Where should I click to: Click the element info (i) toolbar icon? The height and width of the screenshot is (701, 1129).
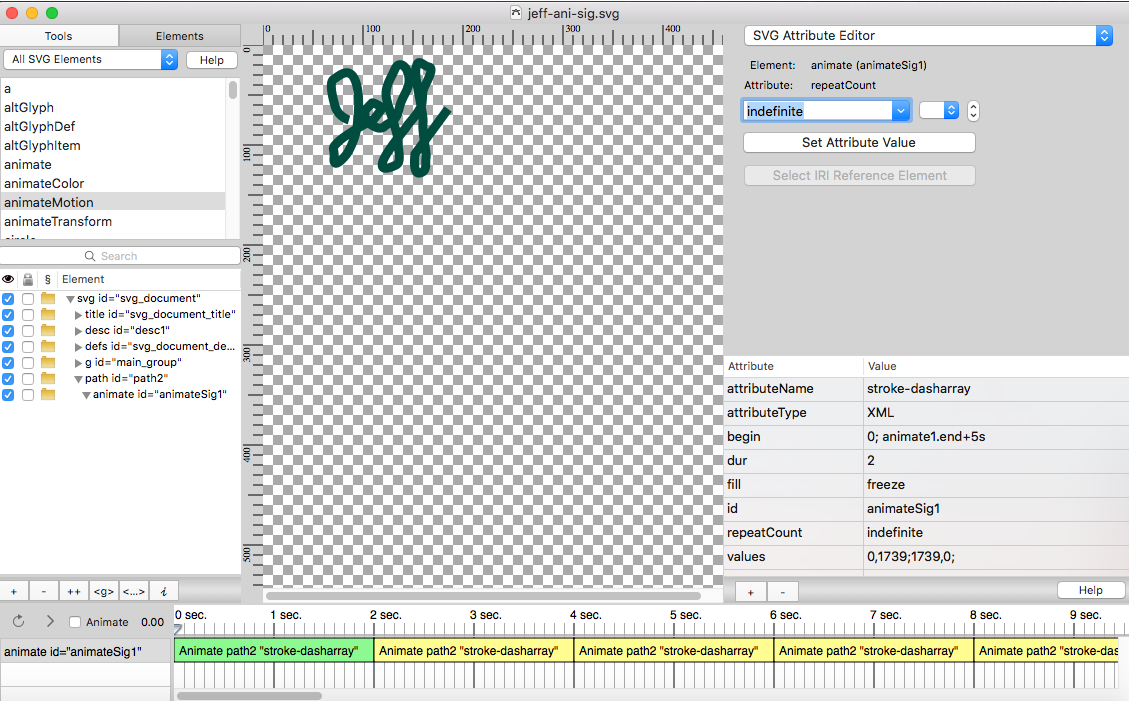pos(163,591)
